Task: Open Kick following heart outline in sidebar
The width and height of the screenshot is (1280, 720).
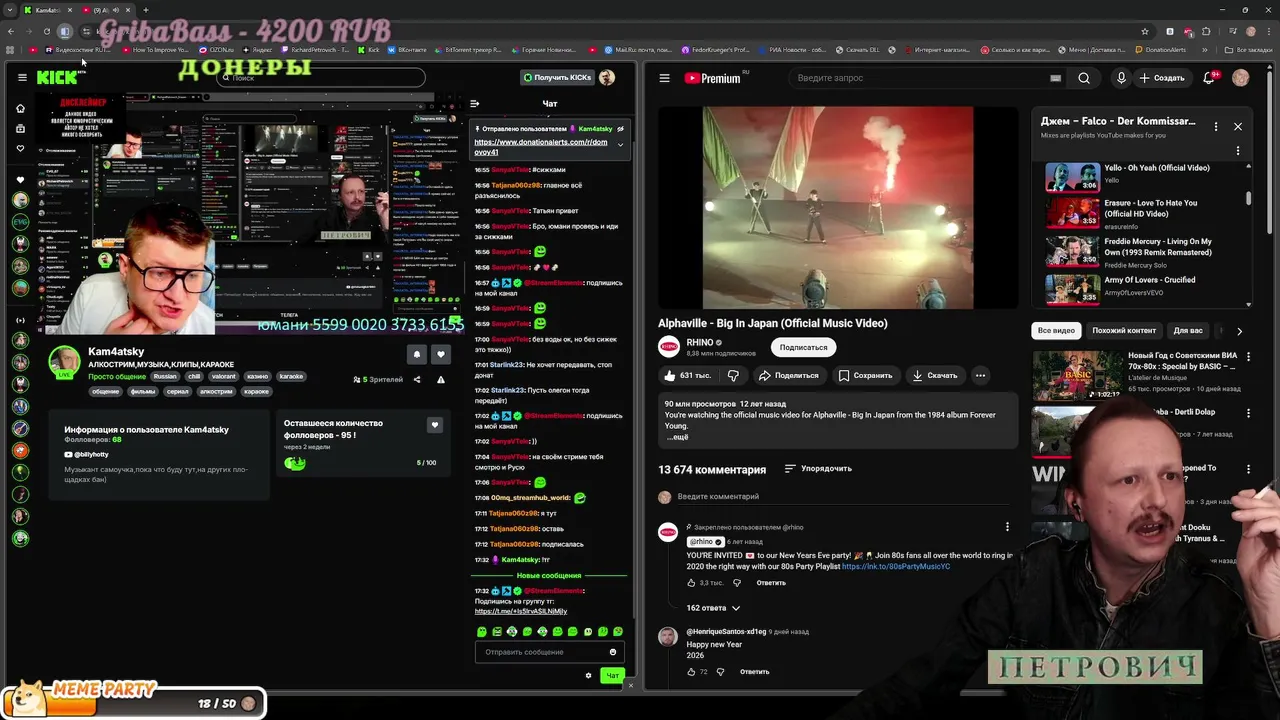Action: (x=20, y=148)
